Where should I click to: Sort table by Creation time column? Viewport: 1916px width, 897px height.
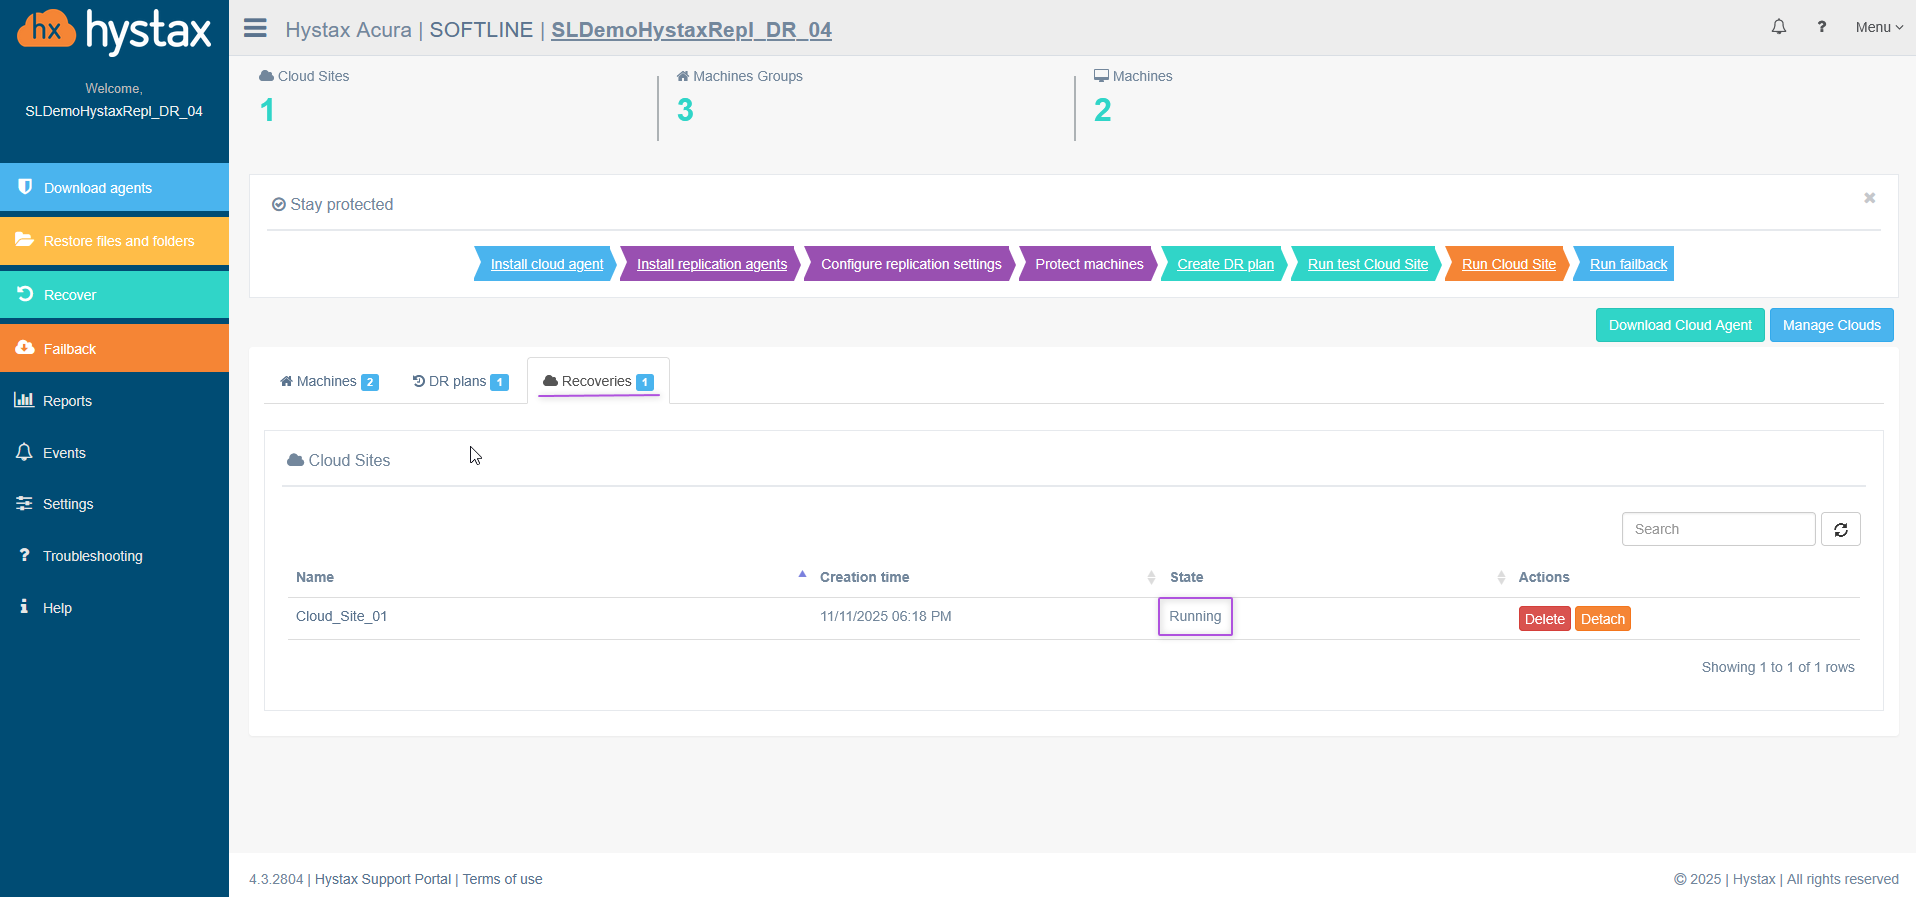(x=864, y=577)
